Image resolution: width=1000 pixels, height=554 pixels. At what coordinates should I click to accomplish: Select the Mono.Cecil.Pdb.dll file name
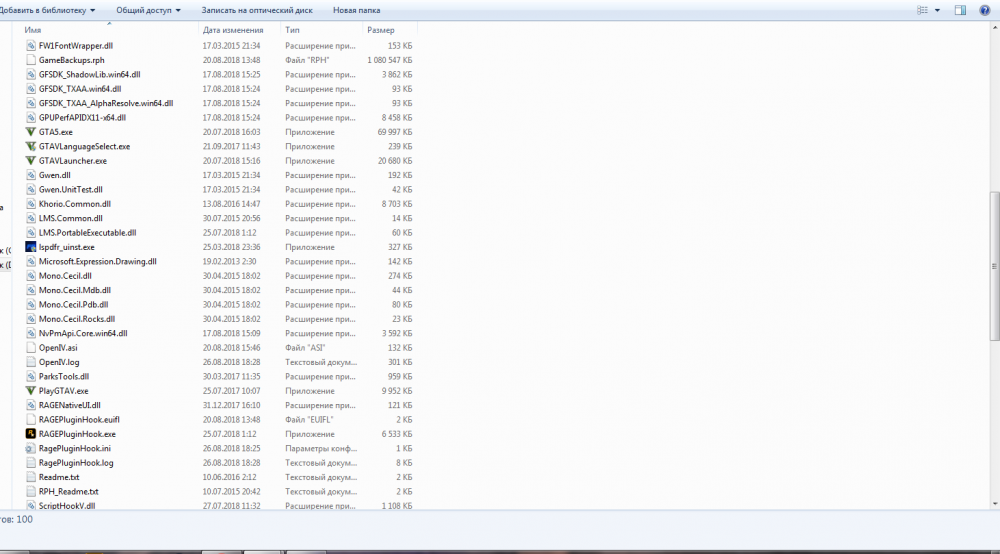[x=73, y=305]
